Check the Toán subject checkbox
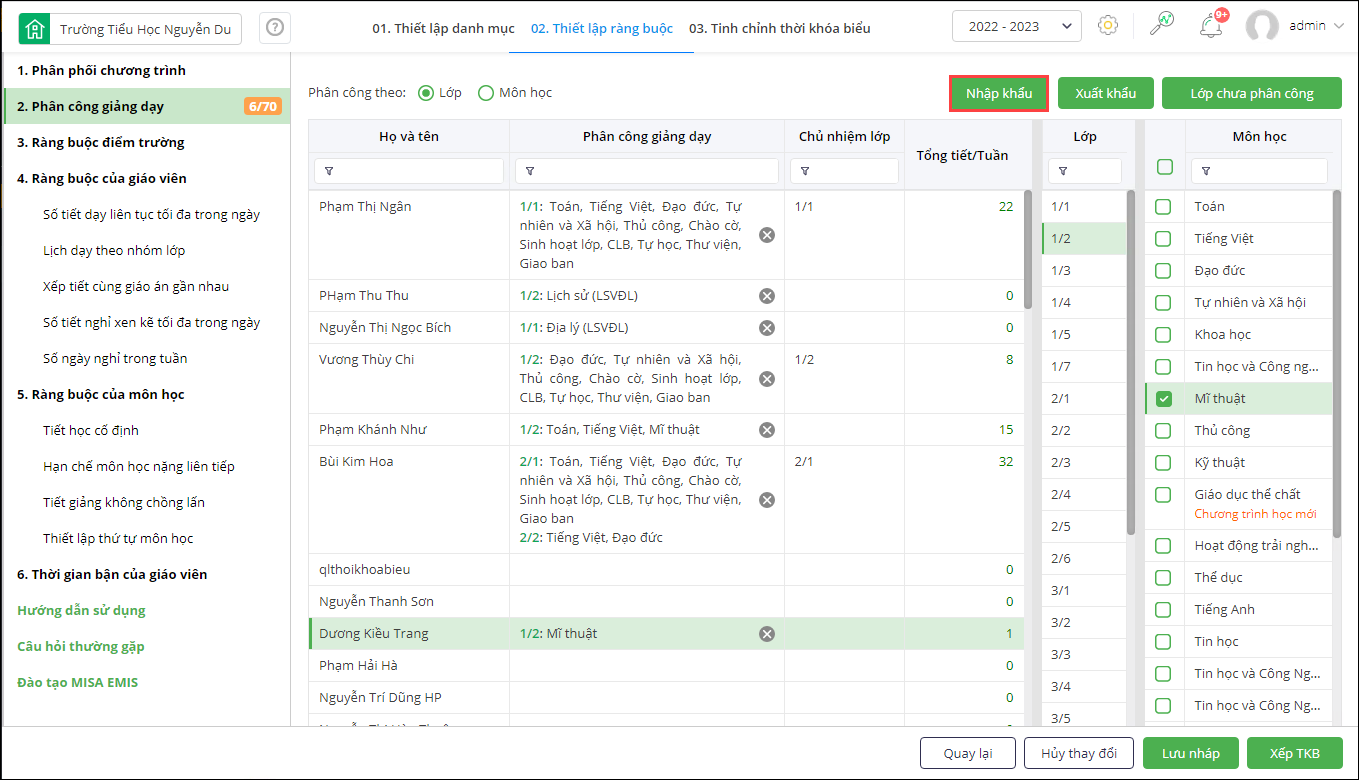This screenshot has width=1359, height=780. pos(1164,207)
